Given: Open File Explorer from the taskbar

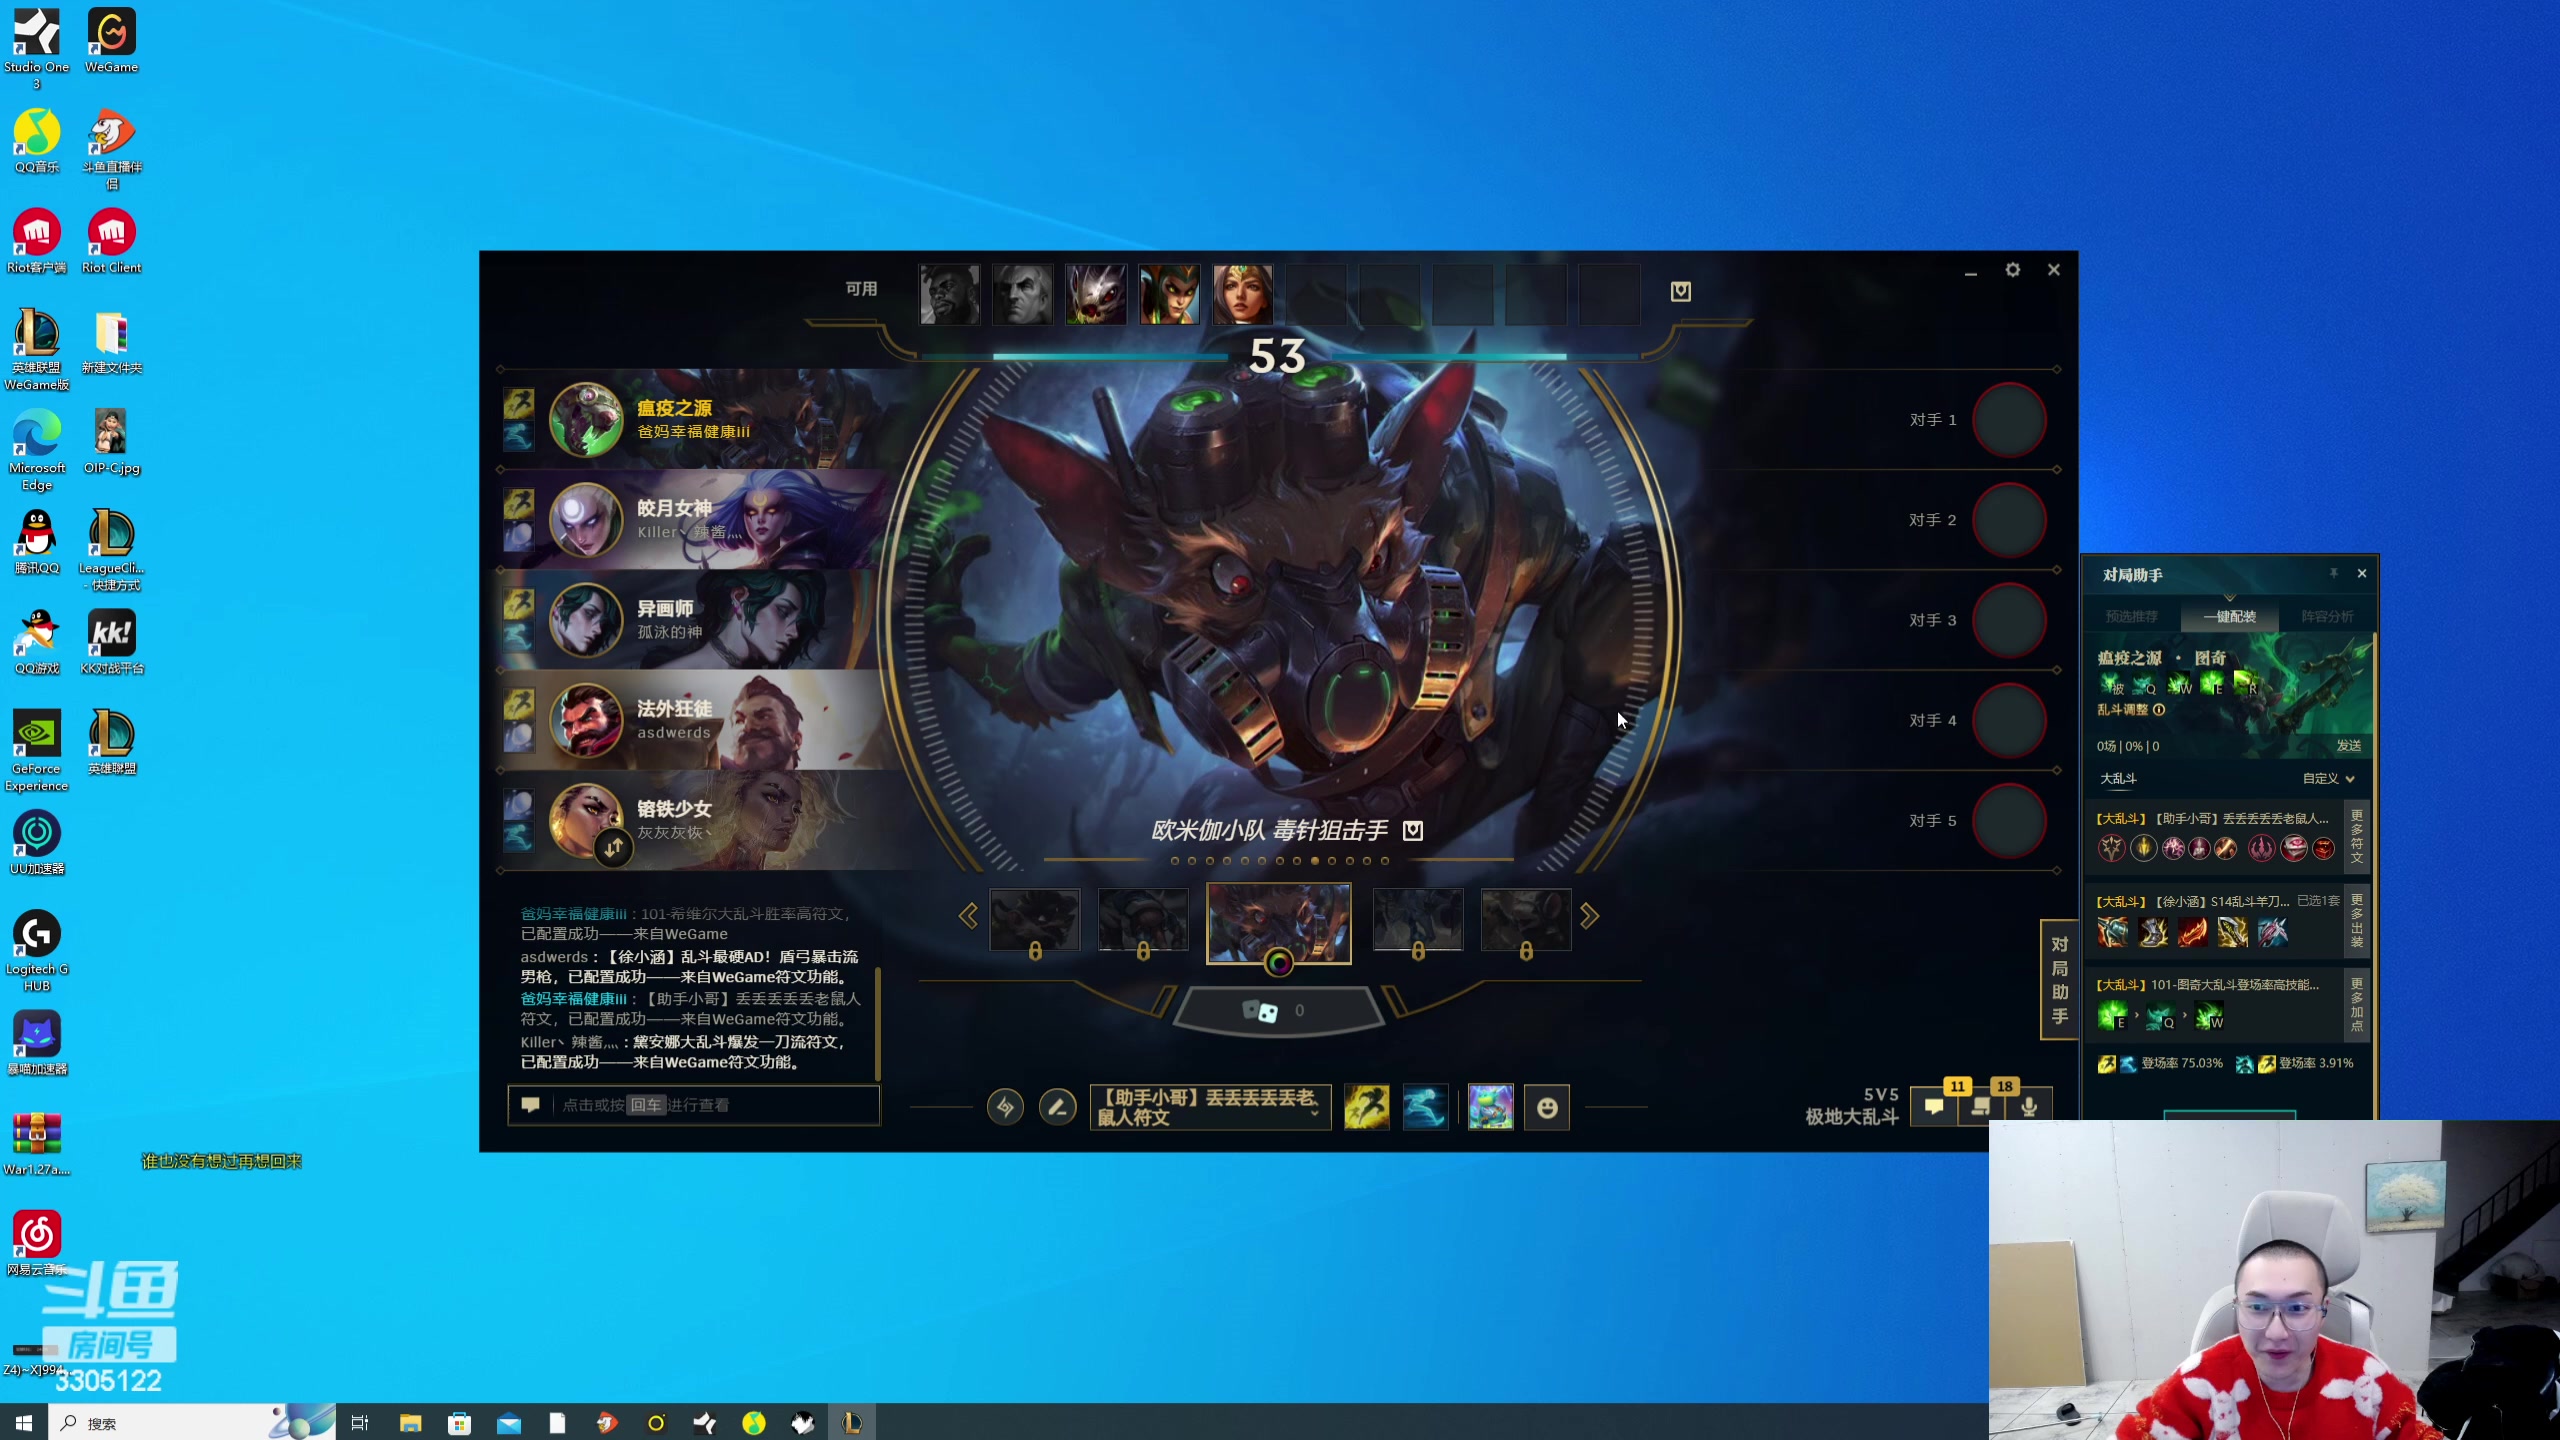Looking at the screenshot, I should click(x=410, y=1422).
